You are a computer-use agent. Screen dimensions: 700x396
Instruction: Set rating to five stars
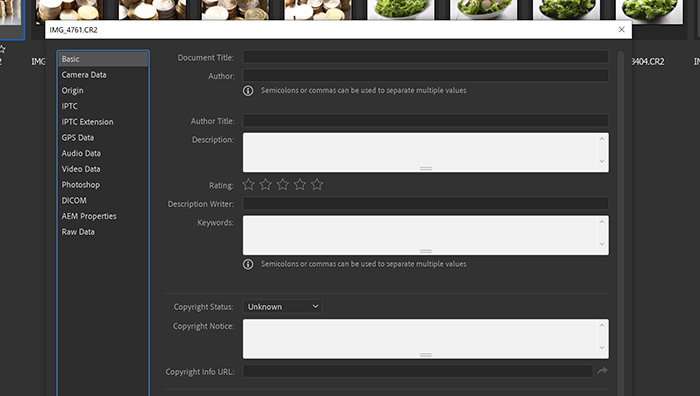click(317, 184)
